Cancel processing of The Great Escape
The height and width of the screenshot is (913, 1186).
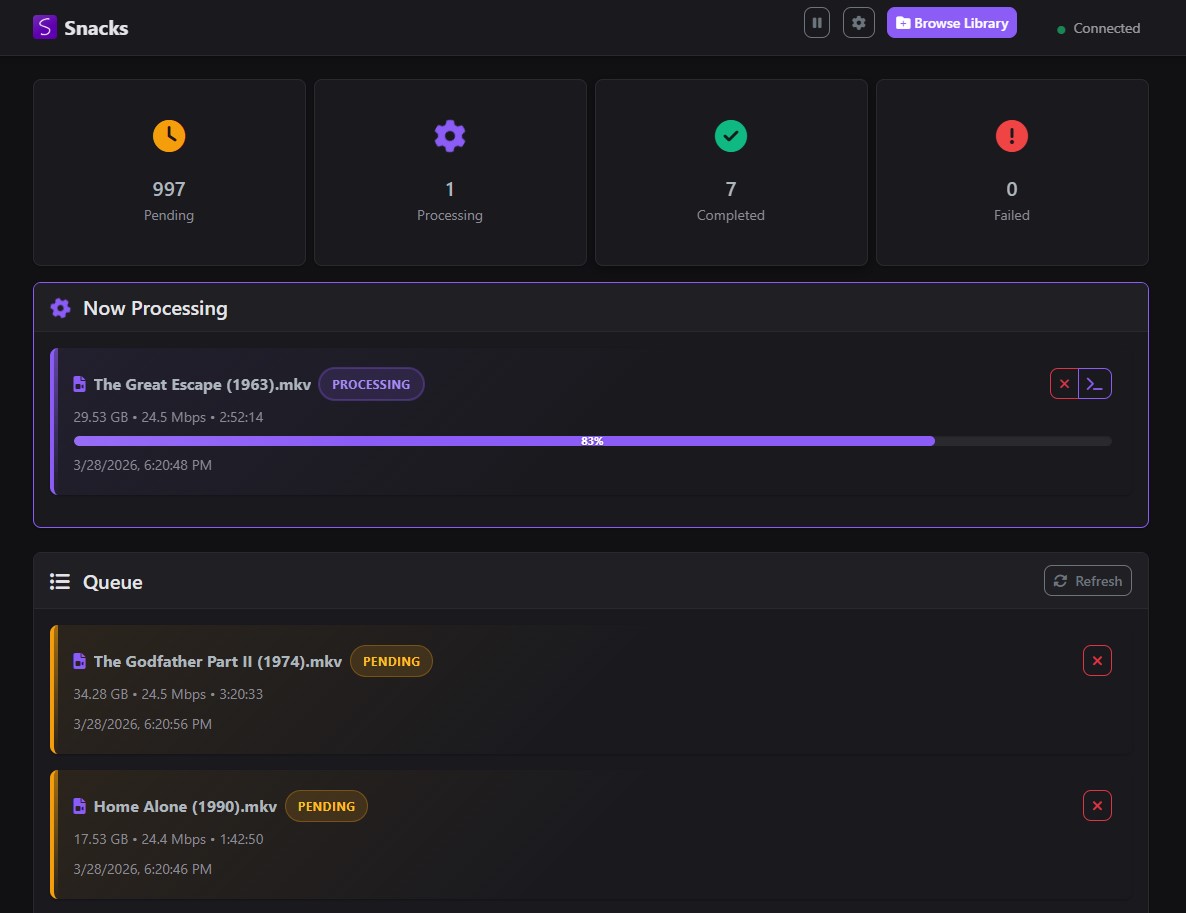coord(1064,383)
